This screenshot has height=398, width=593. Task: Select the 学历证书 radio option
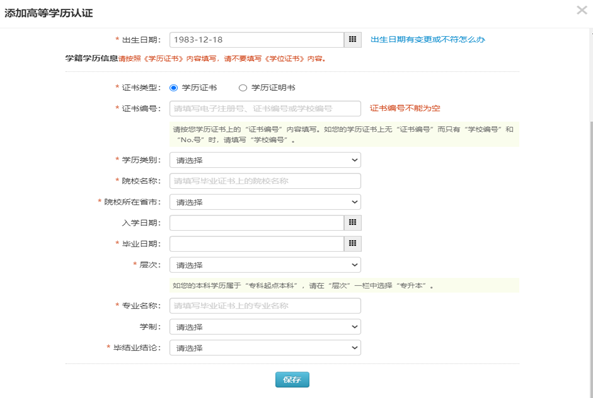(174, 88)
